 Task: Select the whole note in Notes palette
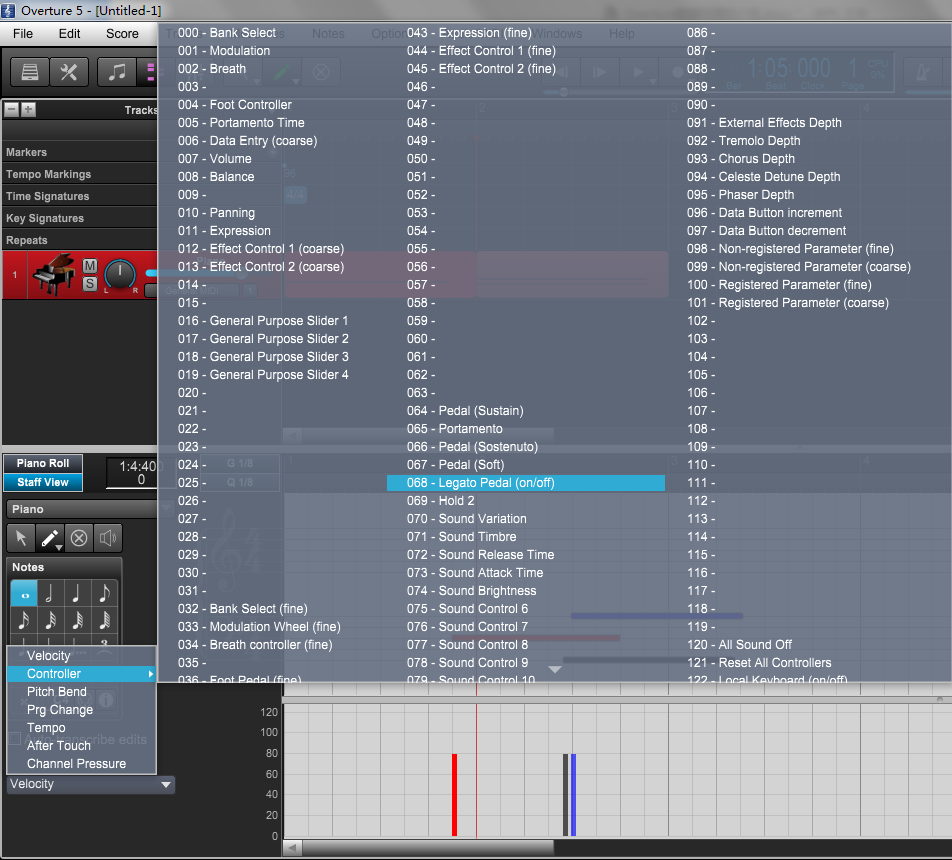tap(24, 595)
